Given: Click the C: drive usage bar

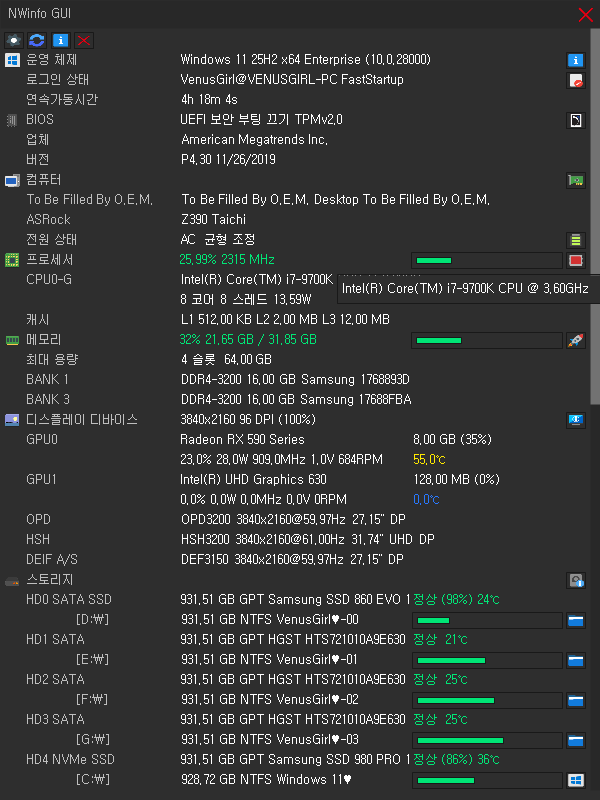Looking at the screenshot, I should (x=487, y=780).
